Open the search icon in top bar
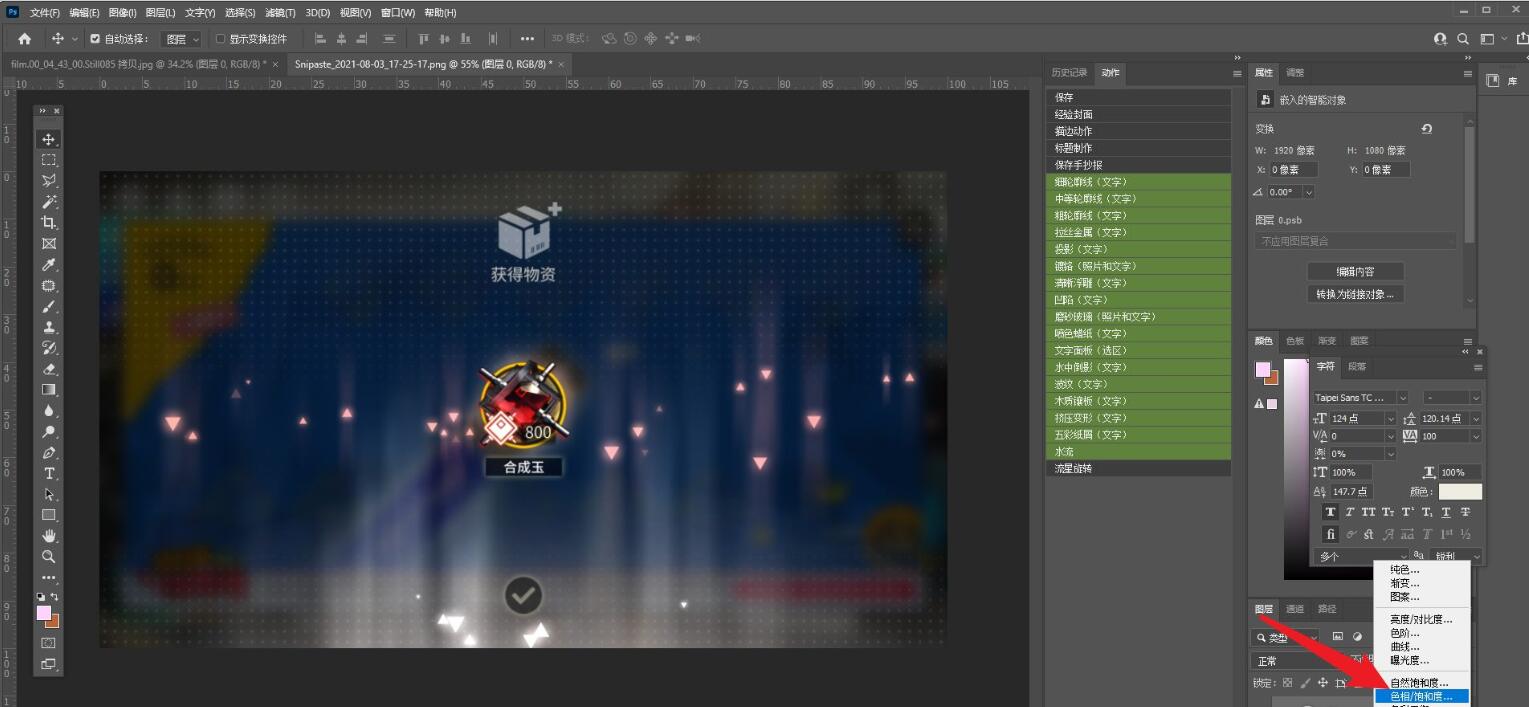The height and width of the screenshot is (707, 1529). 1463,39
